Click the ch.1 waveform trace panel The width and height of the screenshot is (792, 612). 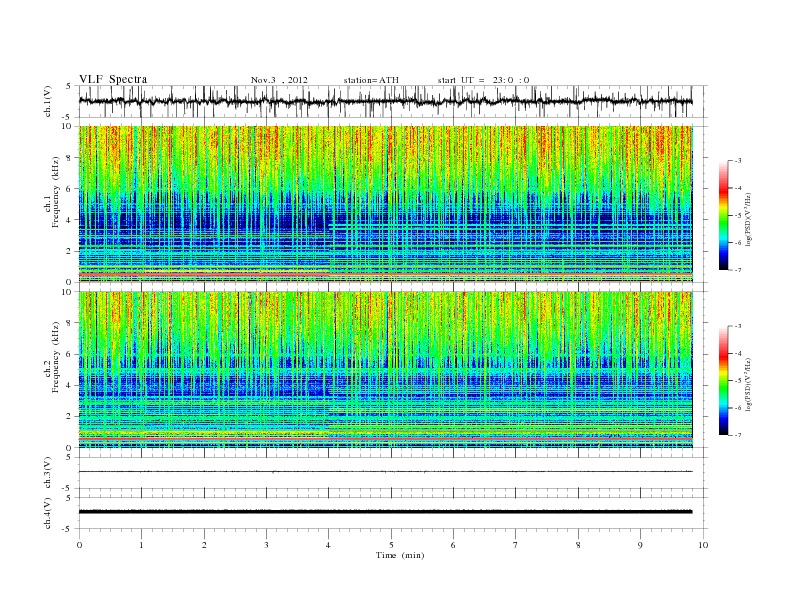393,101
